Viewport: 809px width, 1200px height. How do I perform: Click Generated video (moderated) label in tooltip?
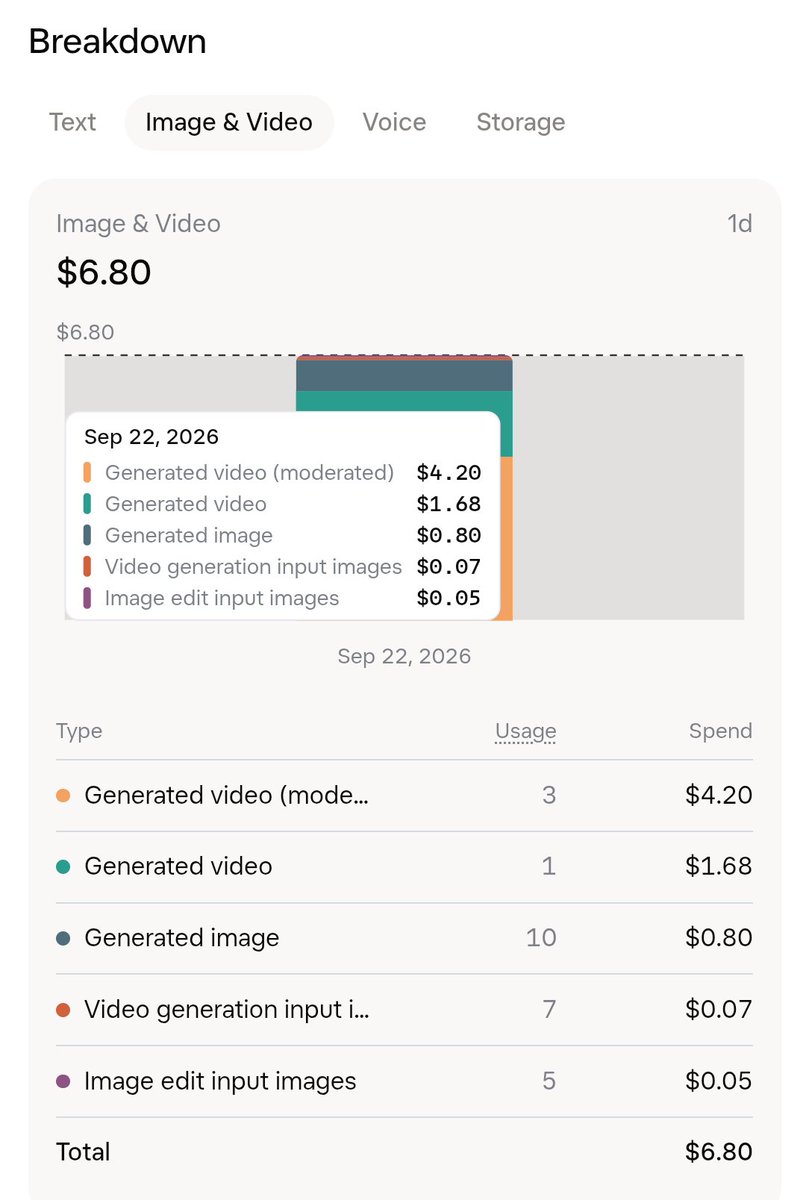click(250, 473)
